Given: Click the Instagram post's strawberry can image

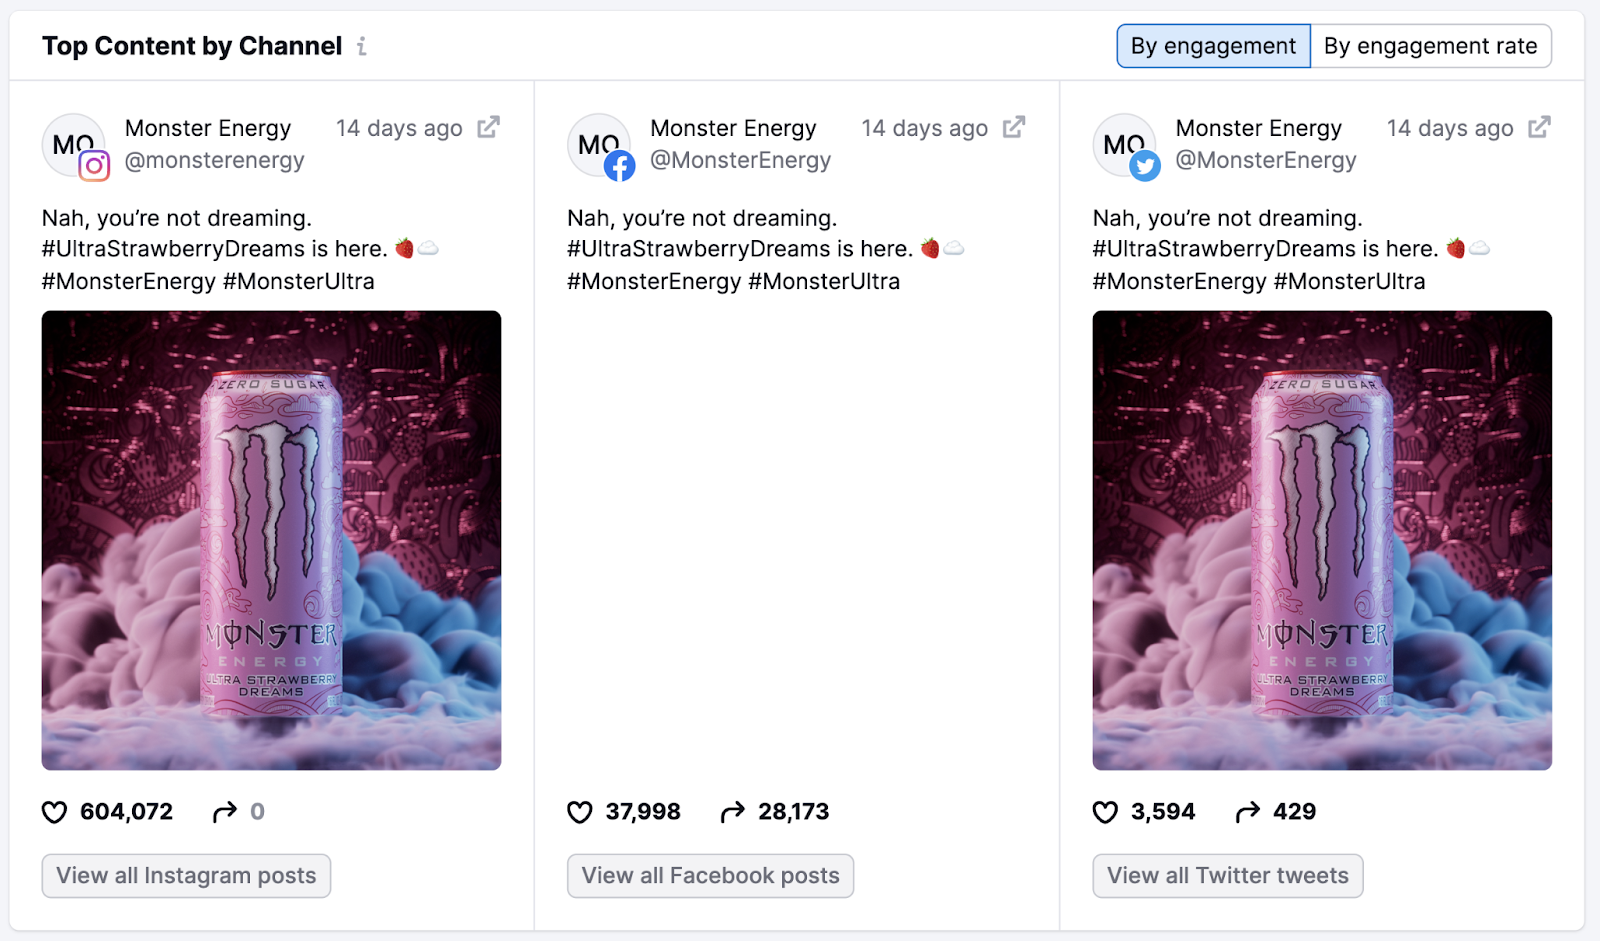Looking at the screenshot, I should [x=271, y=540].
